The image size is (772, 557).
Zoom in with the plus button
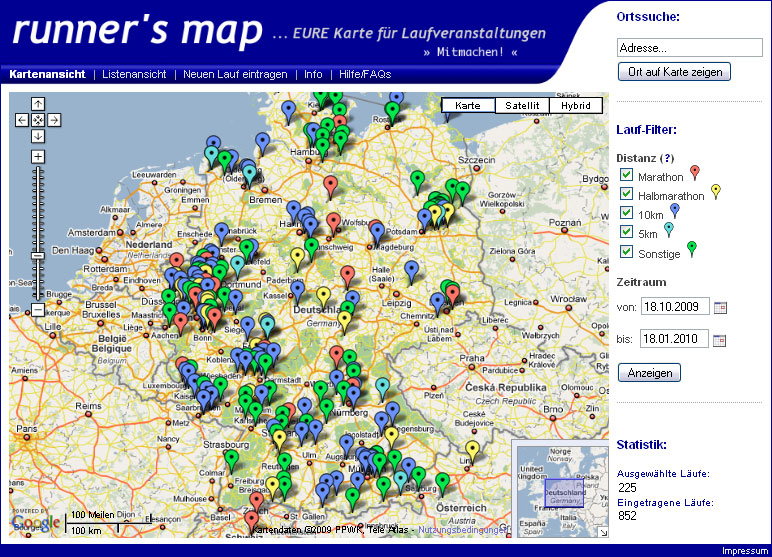tap(38, 157)
